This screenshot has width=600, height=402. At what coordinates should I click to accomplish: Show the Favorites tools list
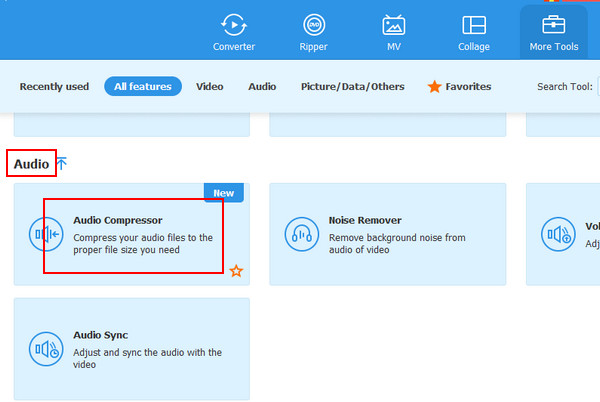click(x=460, y=87)
